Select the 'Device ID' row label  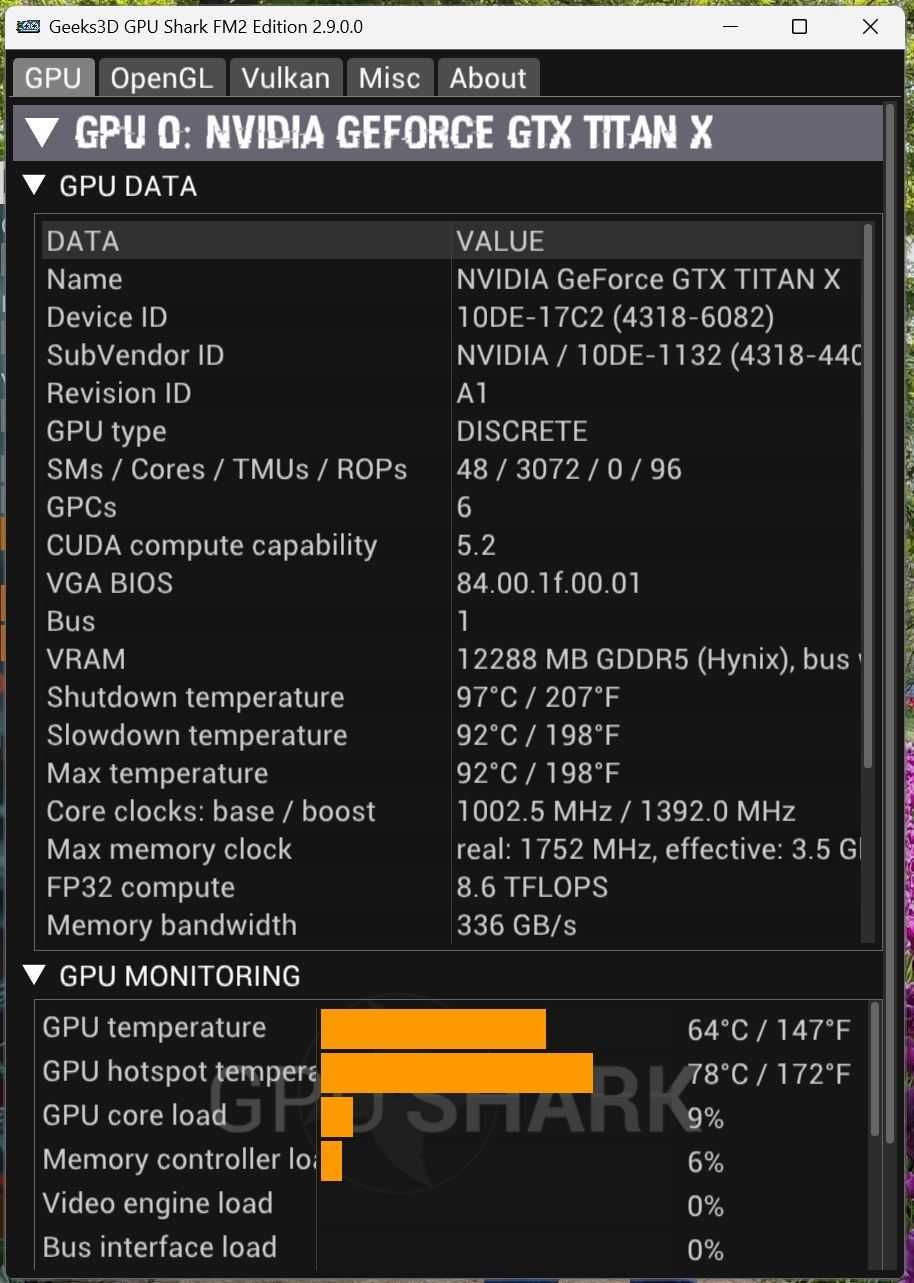pos(107,317)
